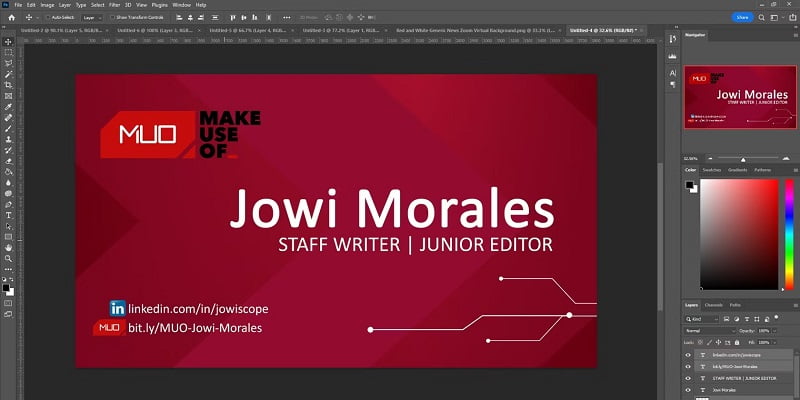Switch to the Channels tab
This screenshot has width=800, height=400.
(x=714, y=304)
